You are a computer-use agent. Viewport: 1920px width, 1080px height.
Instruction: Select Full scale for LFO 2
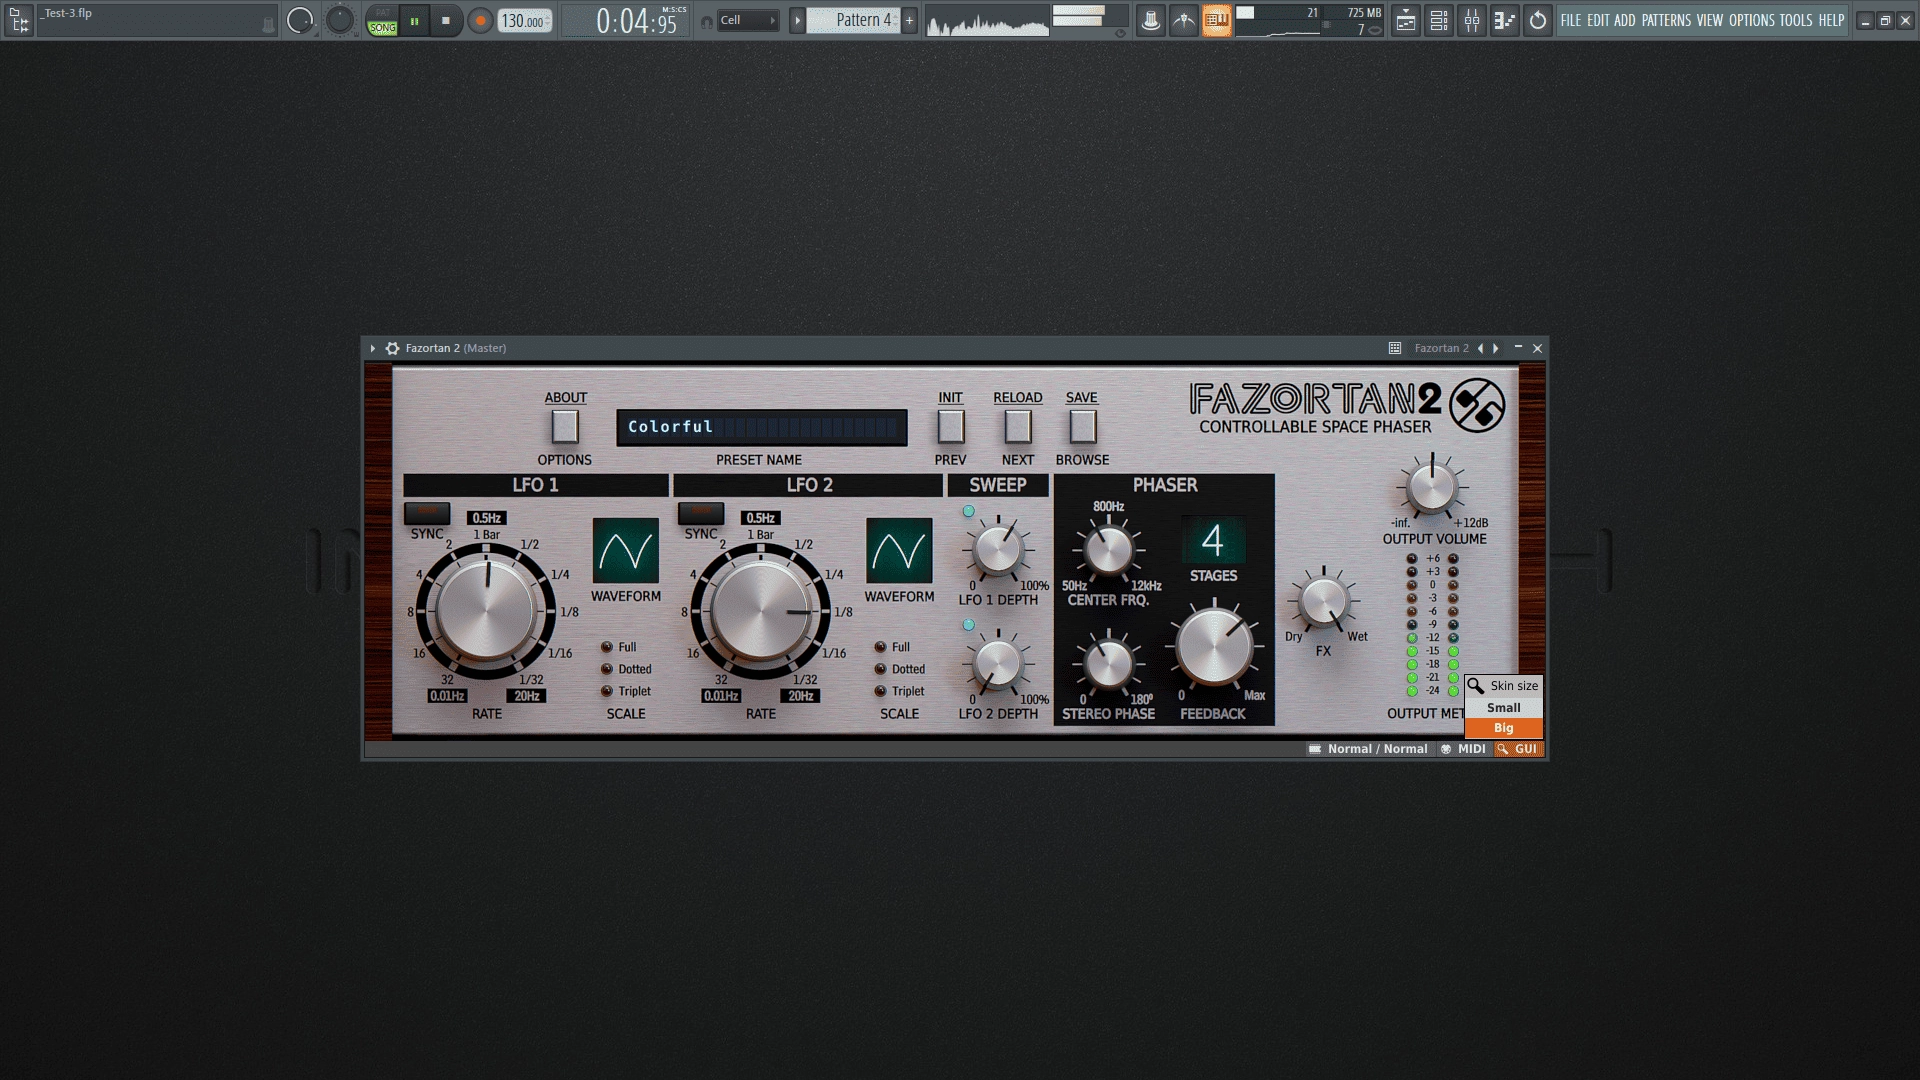tap(881, 647)
